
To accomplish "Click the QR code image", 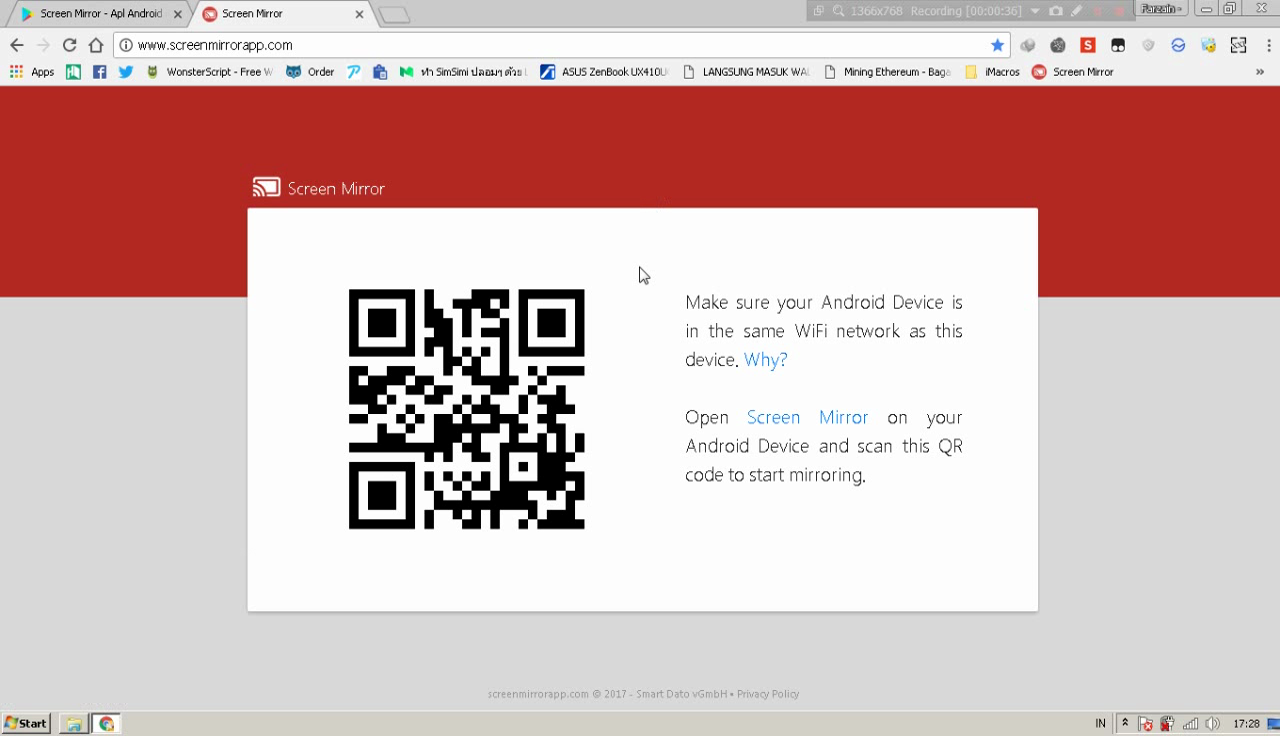I will click(466, 409).
